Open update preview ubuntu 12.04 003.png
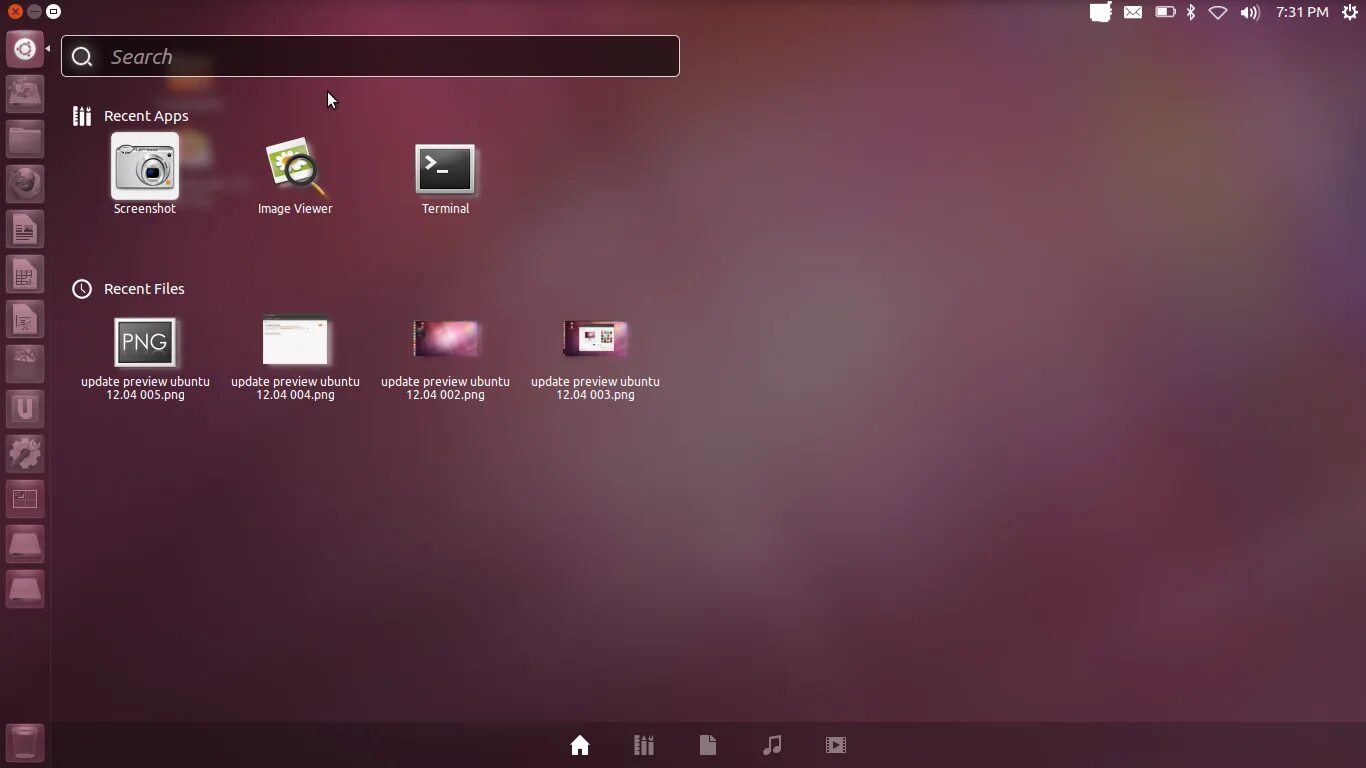Screen dimensions: 1366x768 tap(595, 358)
